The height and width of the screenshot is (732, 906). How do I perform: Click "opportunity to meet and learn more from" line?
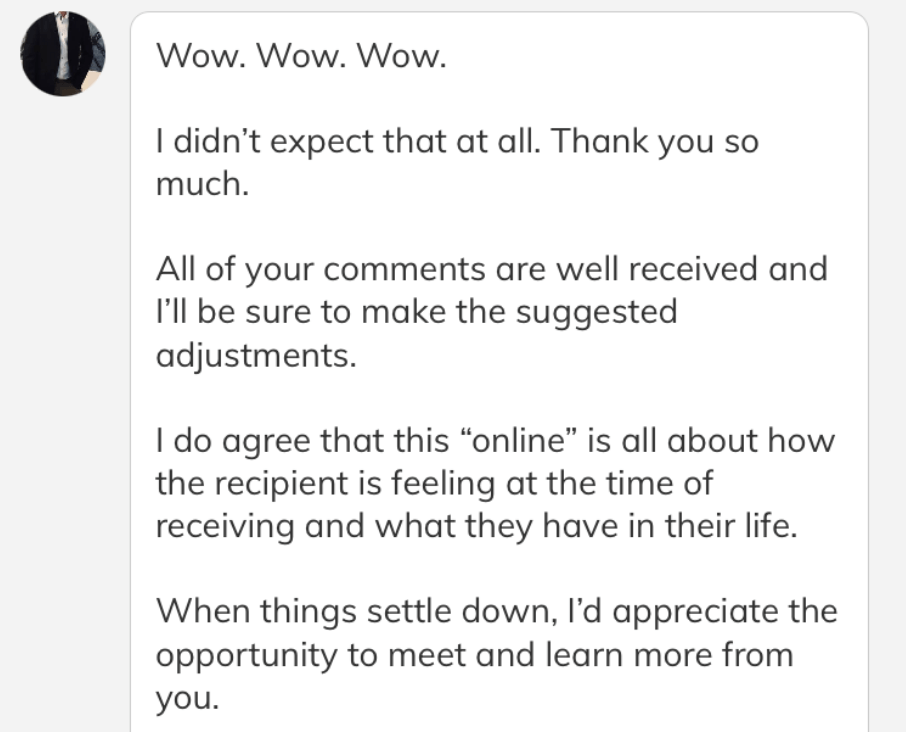[x=474, y=655]
